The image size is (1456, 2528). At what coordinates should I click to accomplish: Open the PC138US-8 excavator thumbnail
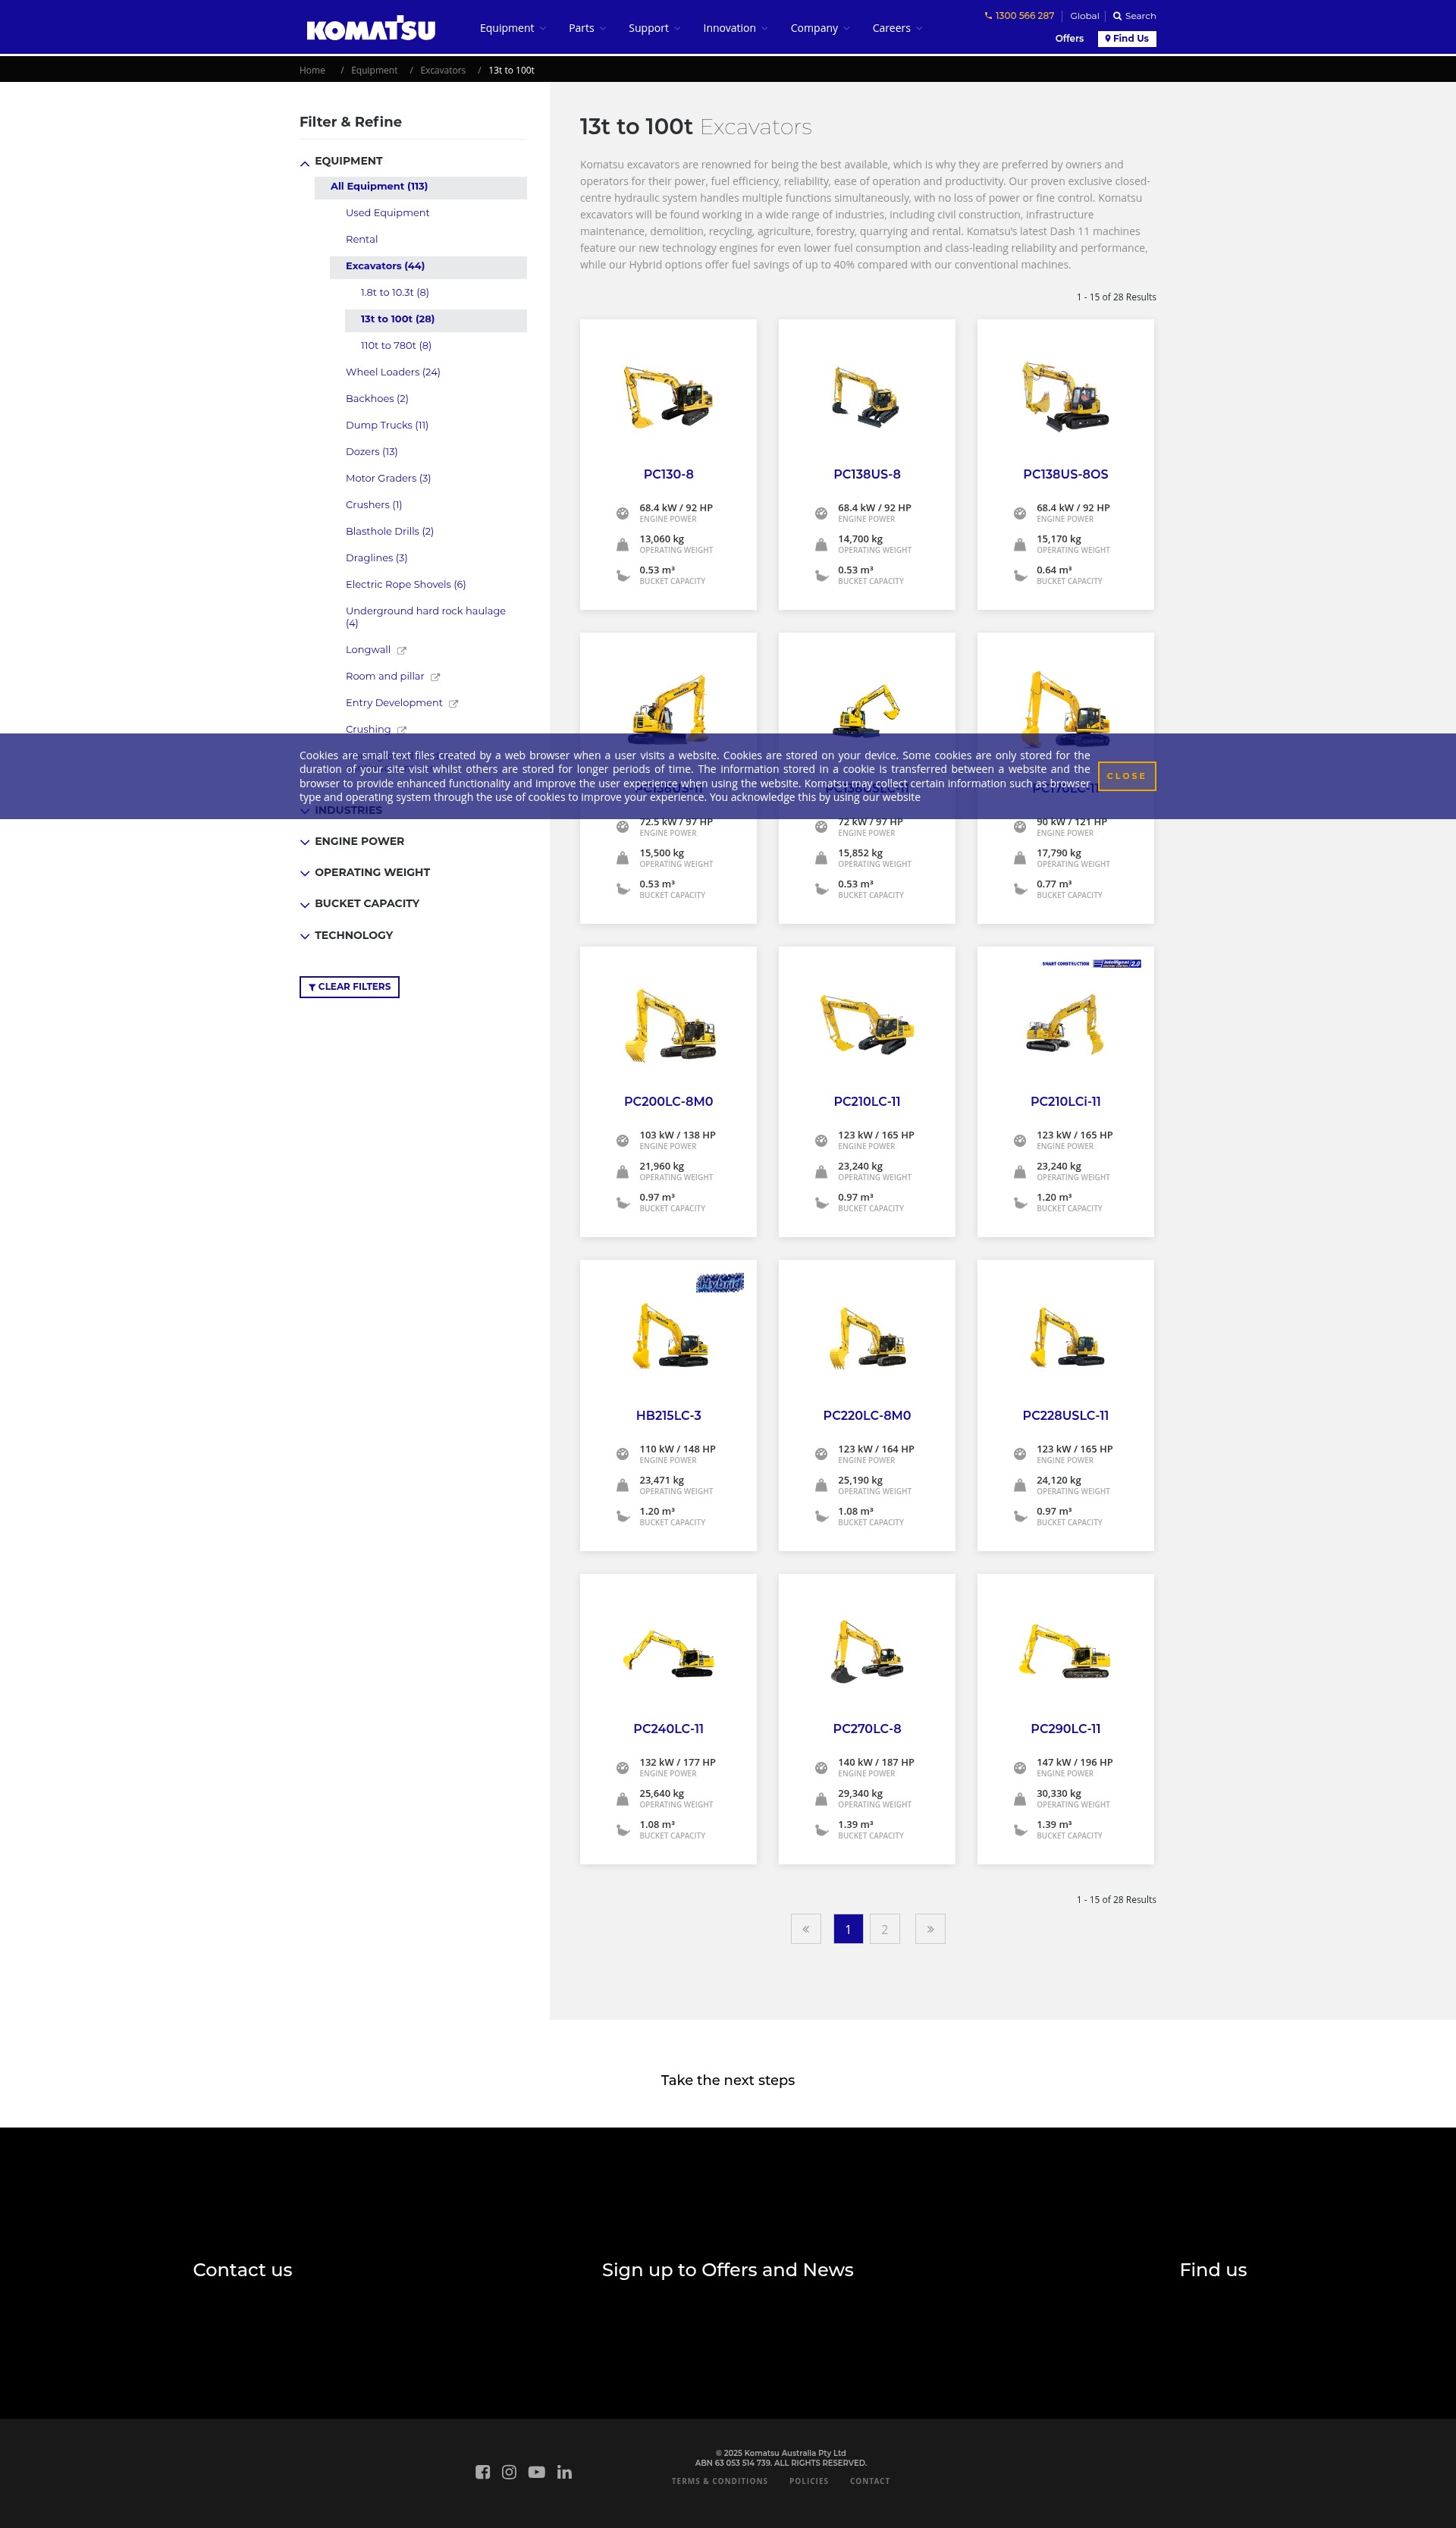867,397
